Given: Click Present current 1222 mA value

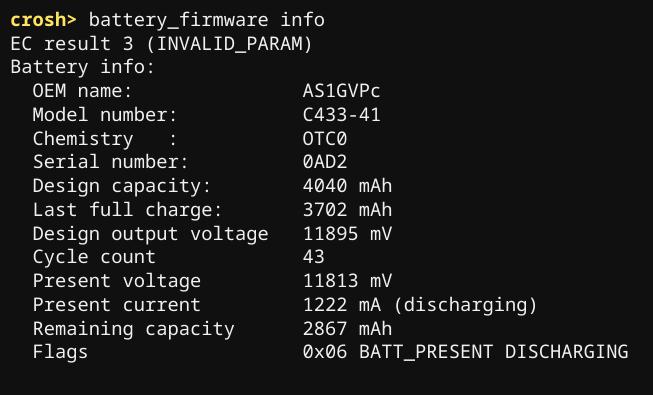Looking at the screenshot, I should pos(341,305).
